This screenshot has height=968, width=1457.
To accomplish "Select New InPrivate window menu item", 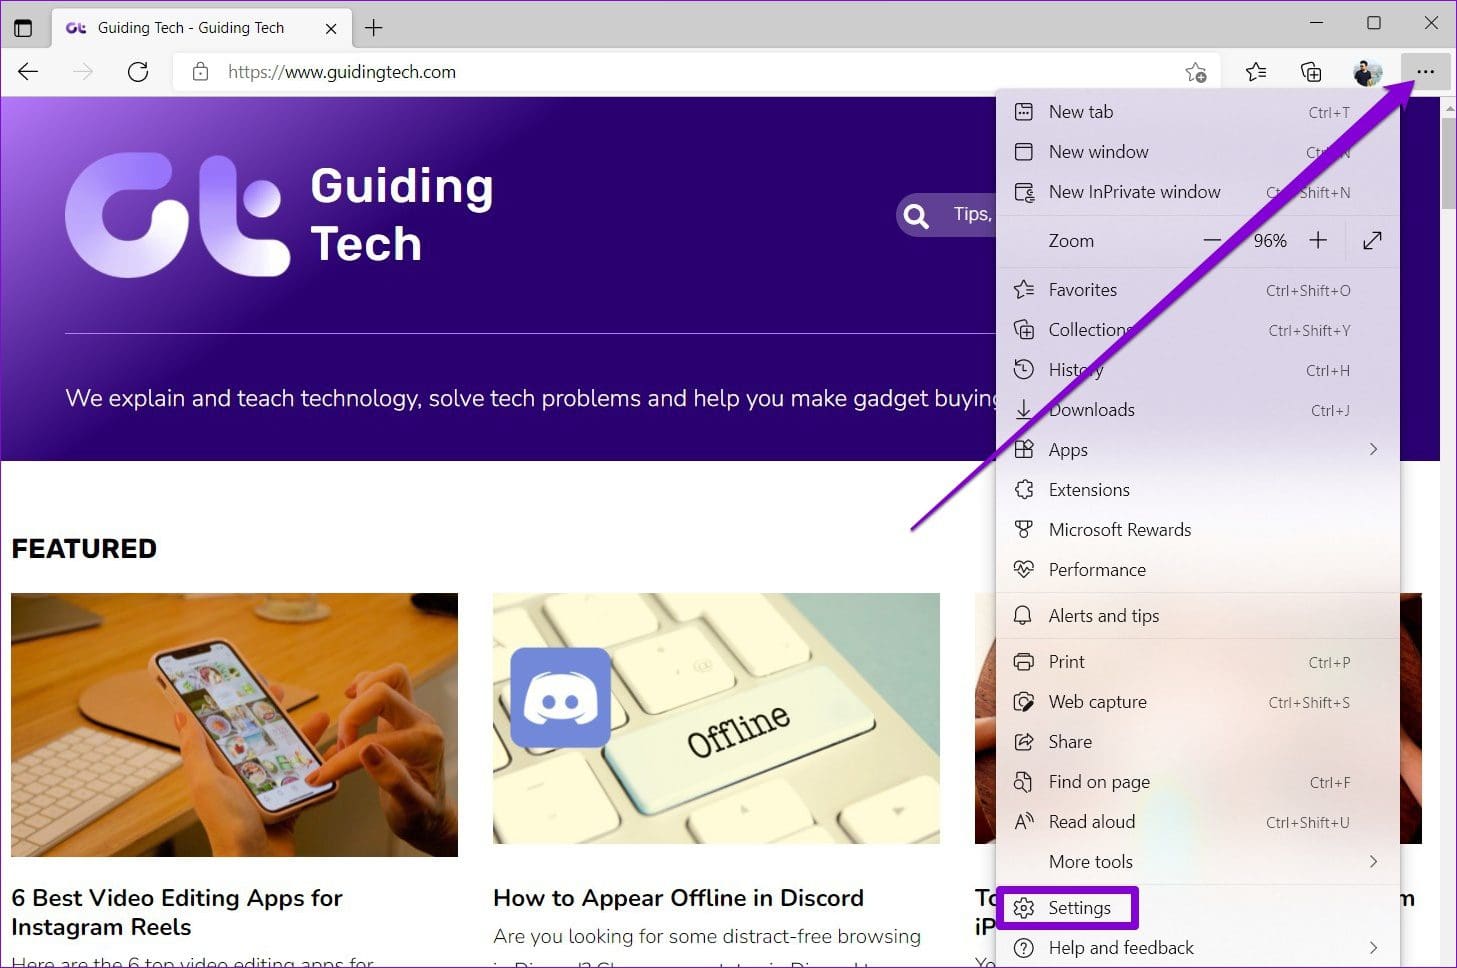I will pos(1134,192).
